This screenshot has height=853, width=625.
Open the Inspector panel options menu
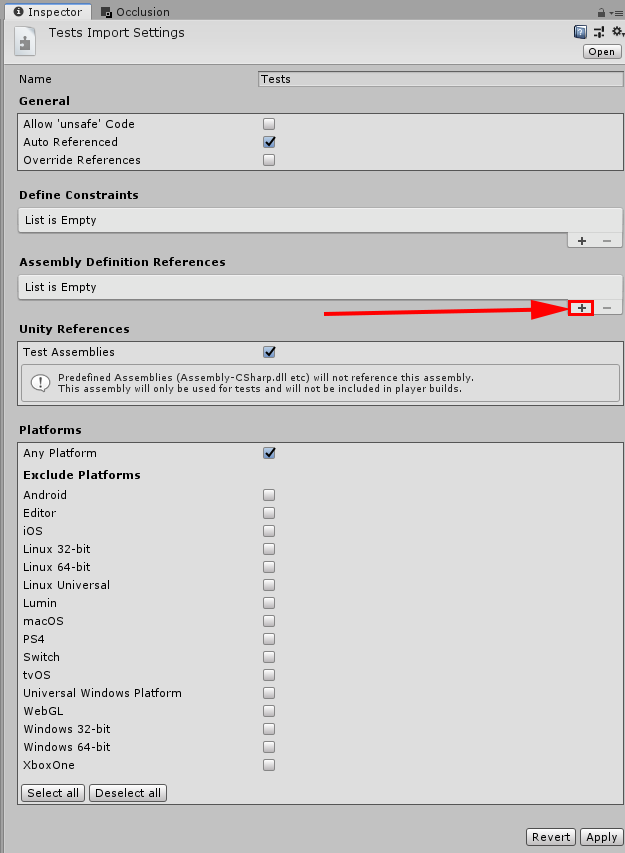pyautogui.click(x=616, y=12)
